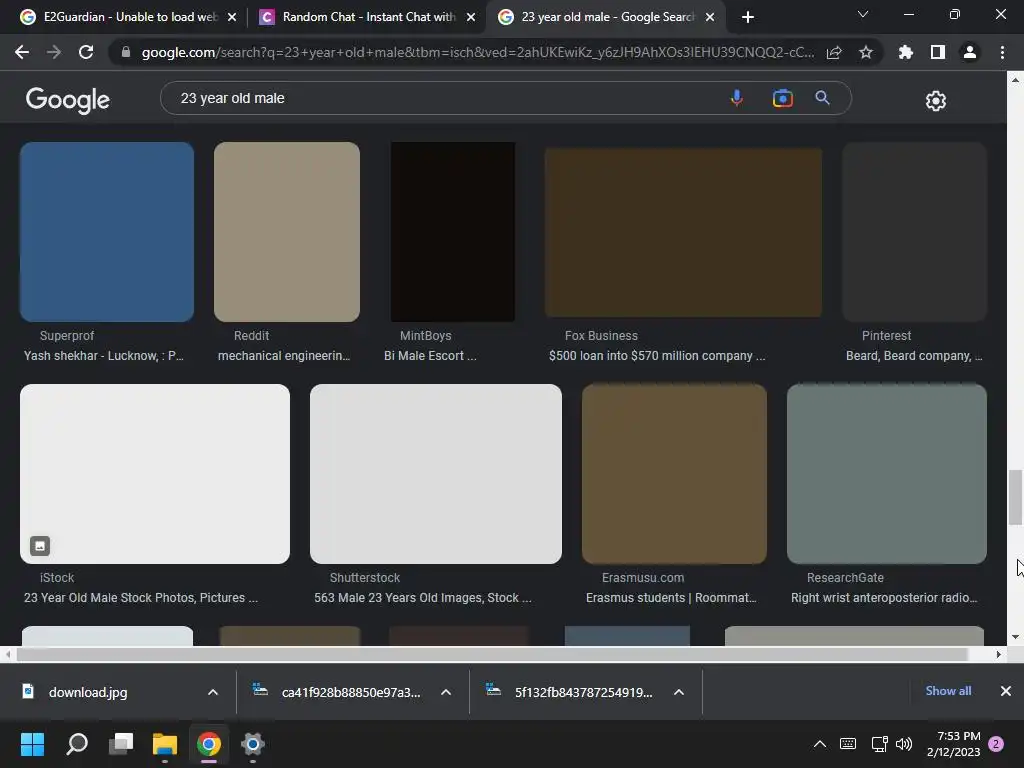Show hidden system tray icons
Screen dimensions: 1024x768
pyautogui.click(x=820, y=744)
